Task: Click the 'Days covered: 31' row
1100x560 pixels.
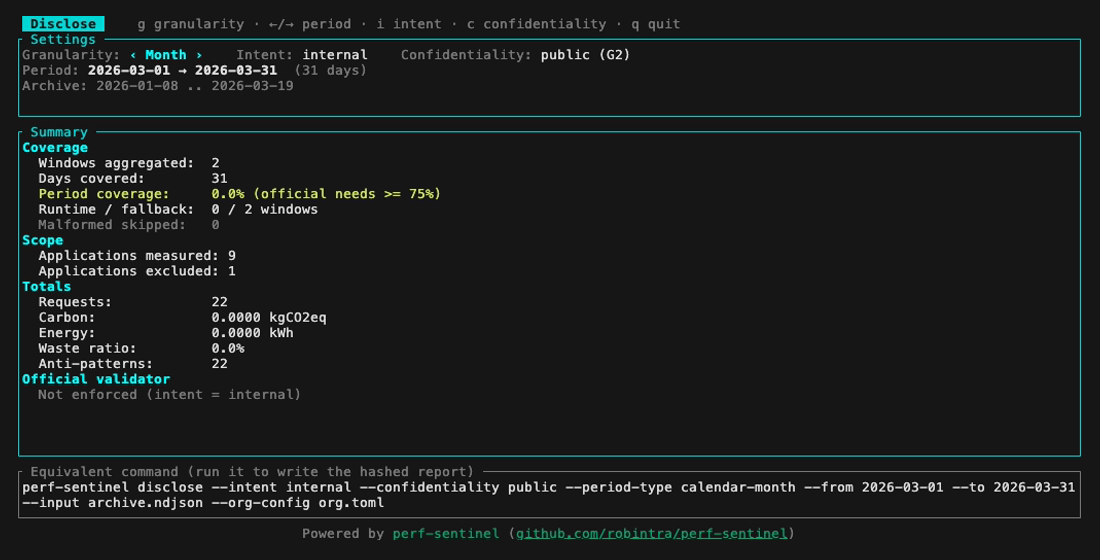Action: pos(133,178)
